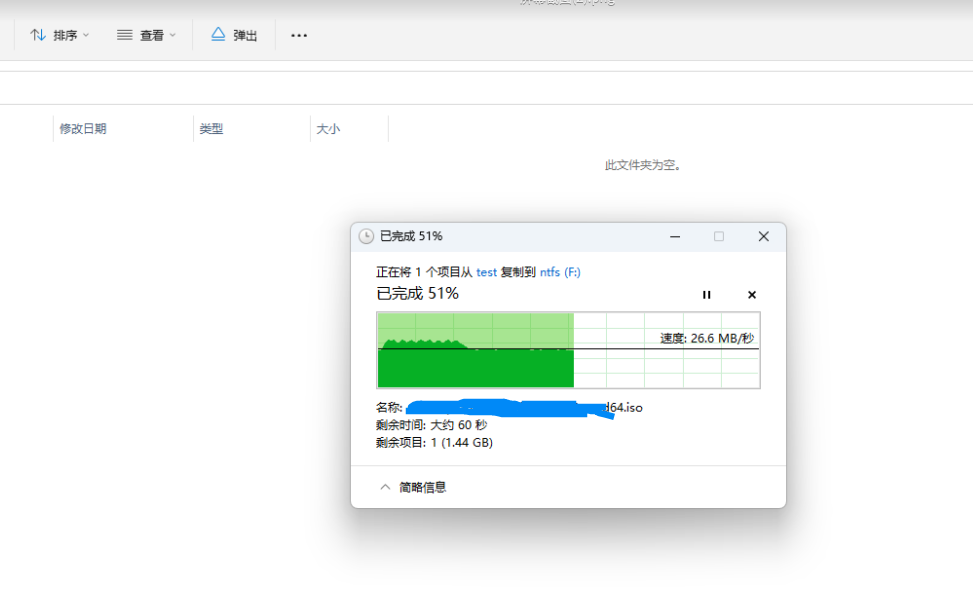973x601 pixels.
Task: Sort by 大小 column header
Action: click(x=328, y=129)
